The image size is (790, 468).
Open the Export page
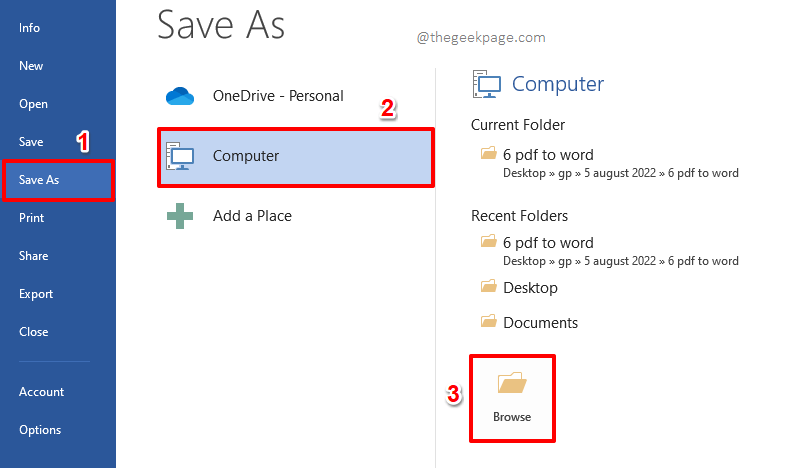(x=35, y=294)
